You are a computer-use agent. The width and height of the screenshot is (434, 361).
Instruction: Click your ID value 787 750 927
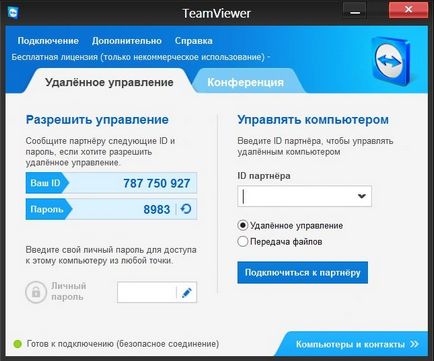[x=157, y=183]
